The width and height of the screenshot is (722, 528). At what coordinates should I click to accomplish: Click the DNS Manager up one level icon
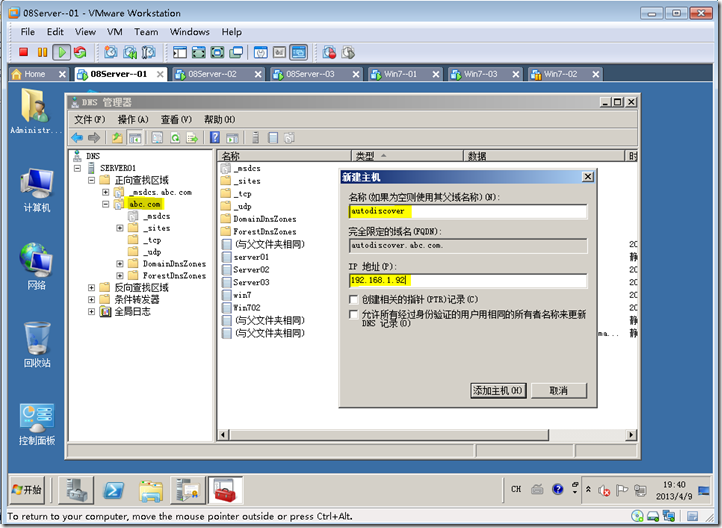pos(117,137)
